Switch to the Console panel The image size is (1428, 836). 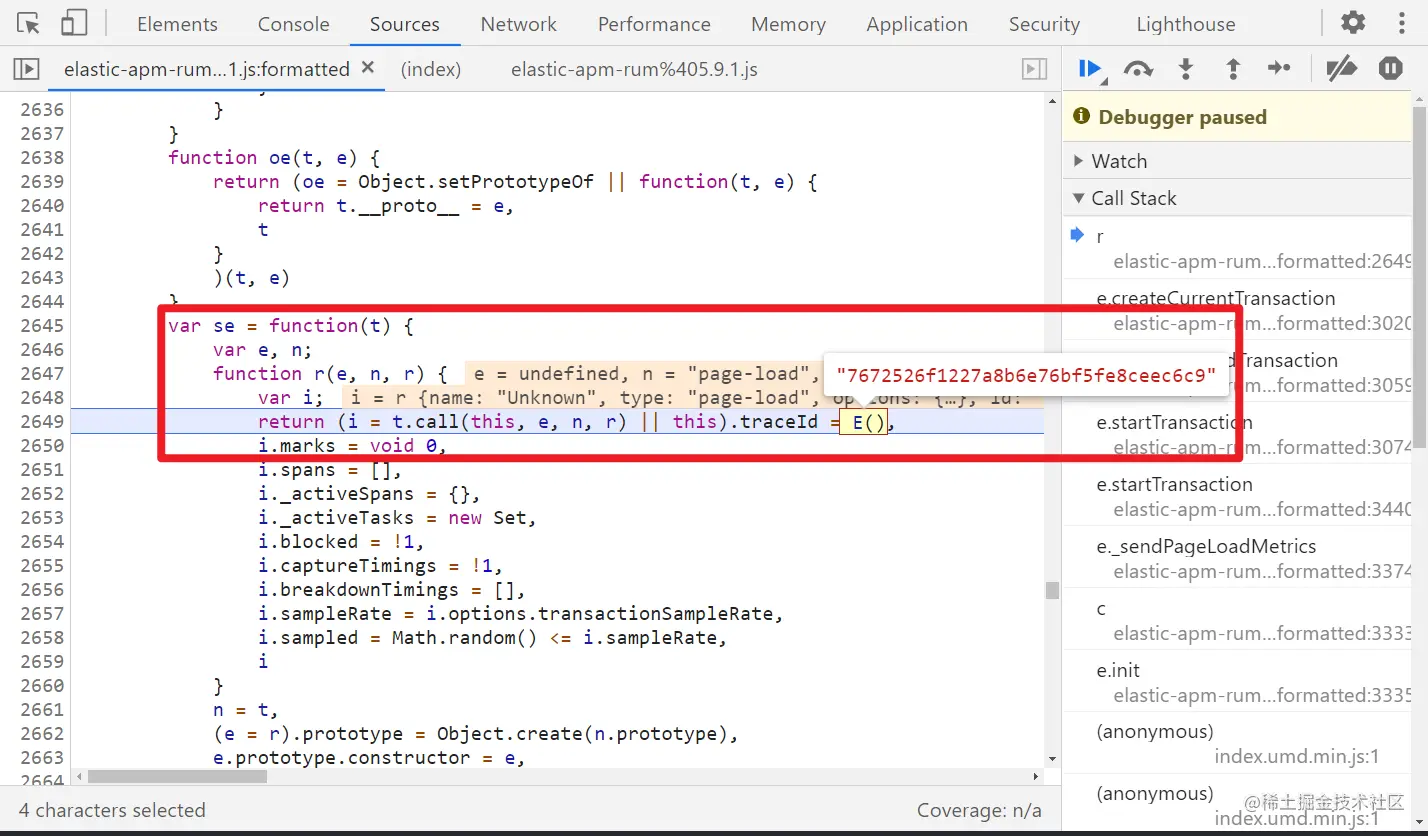[293, 24]
